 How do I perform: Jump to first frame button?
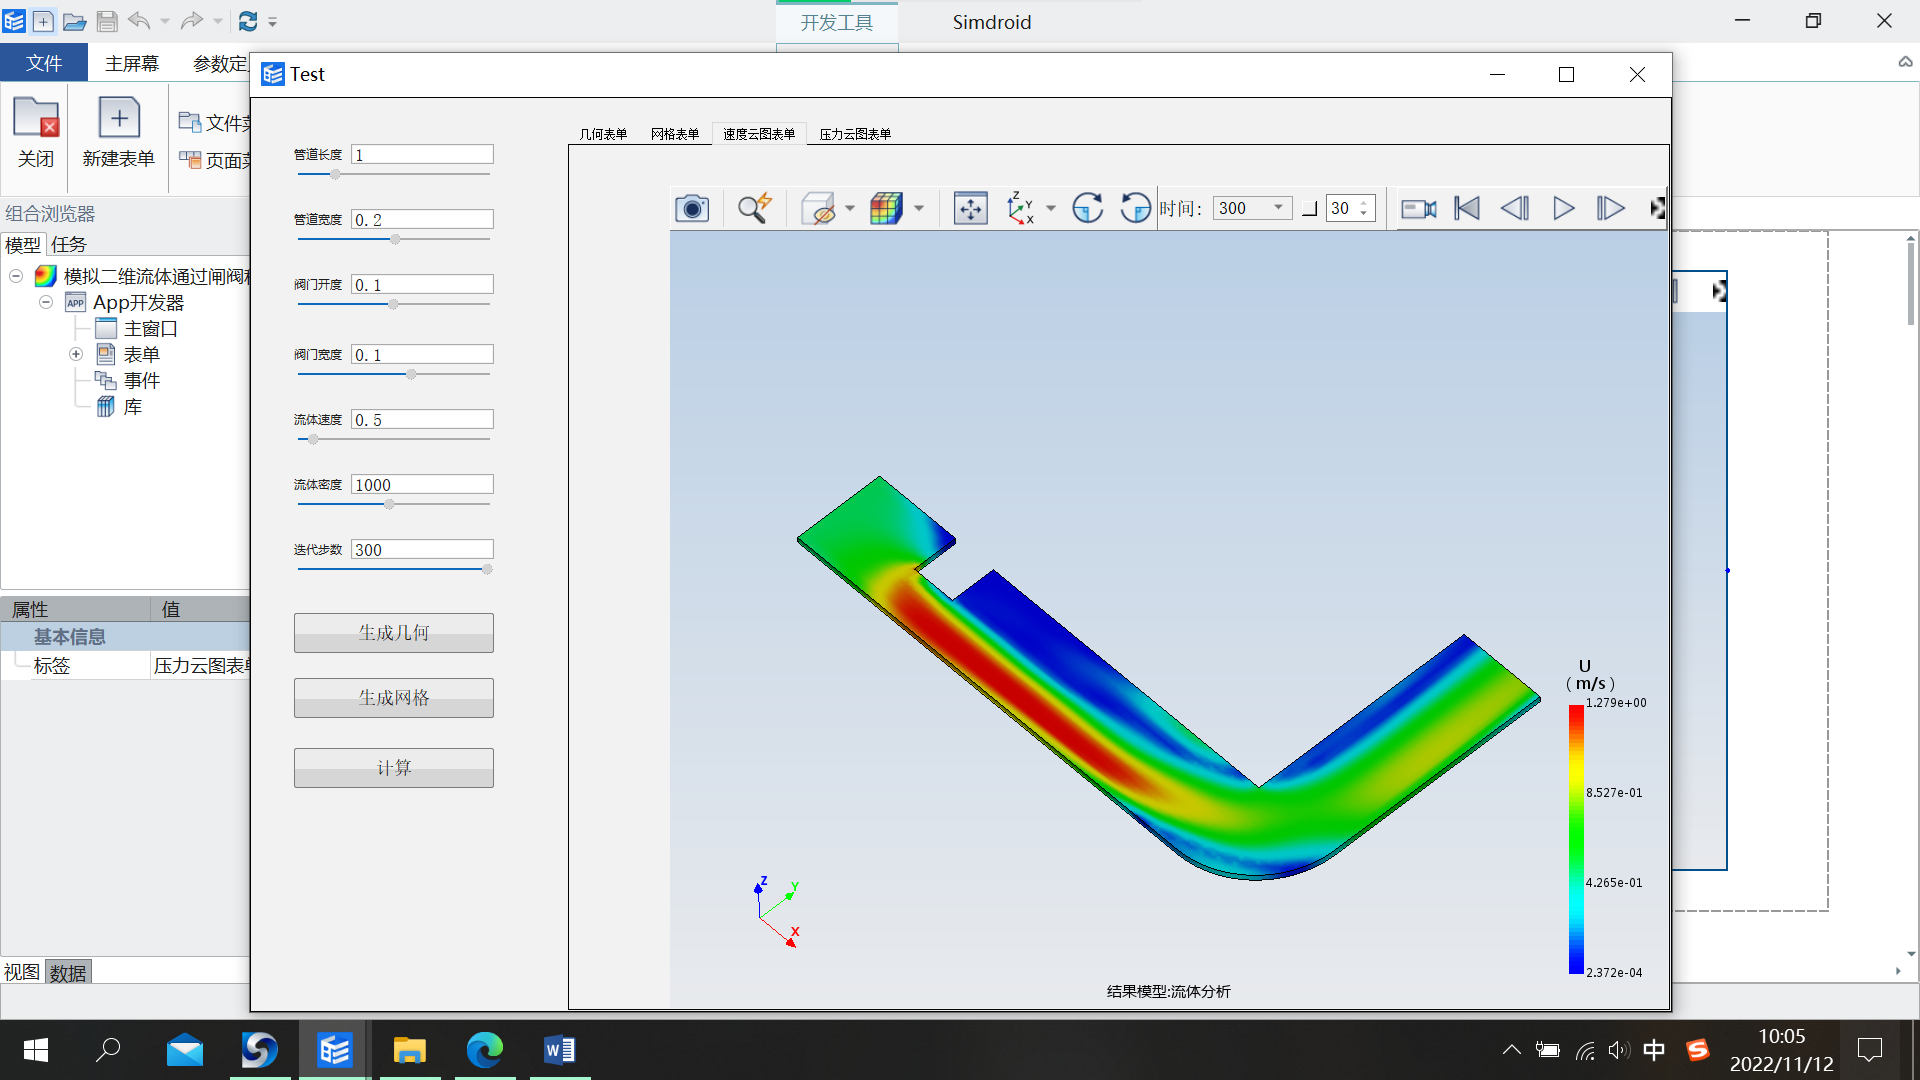point(1467,208)
